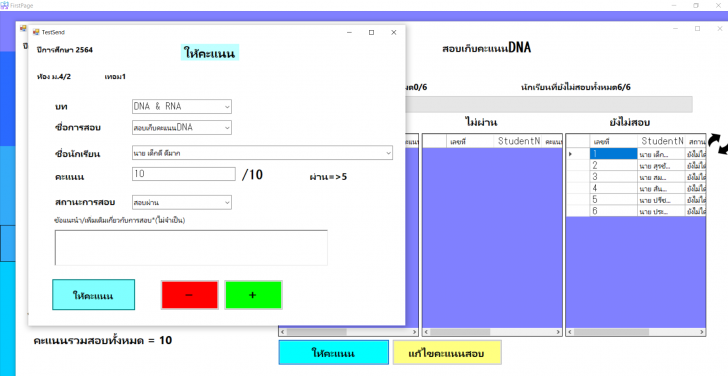This screenshot has width=728, height=376.
Task: Click the green plus button
Action: tap(254, 295)
